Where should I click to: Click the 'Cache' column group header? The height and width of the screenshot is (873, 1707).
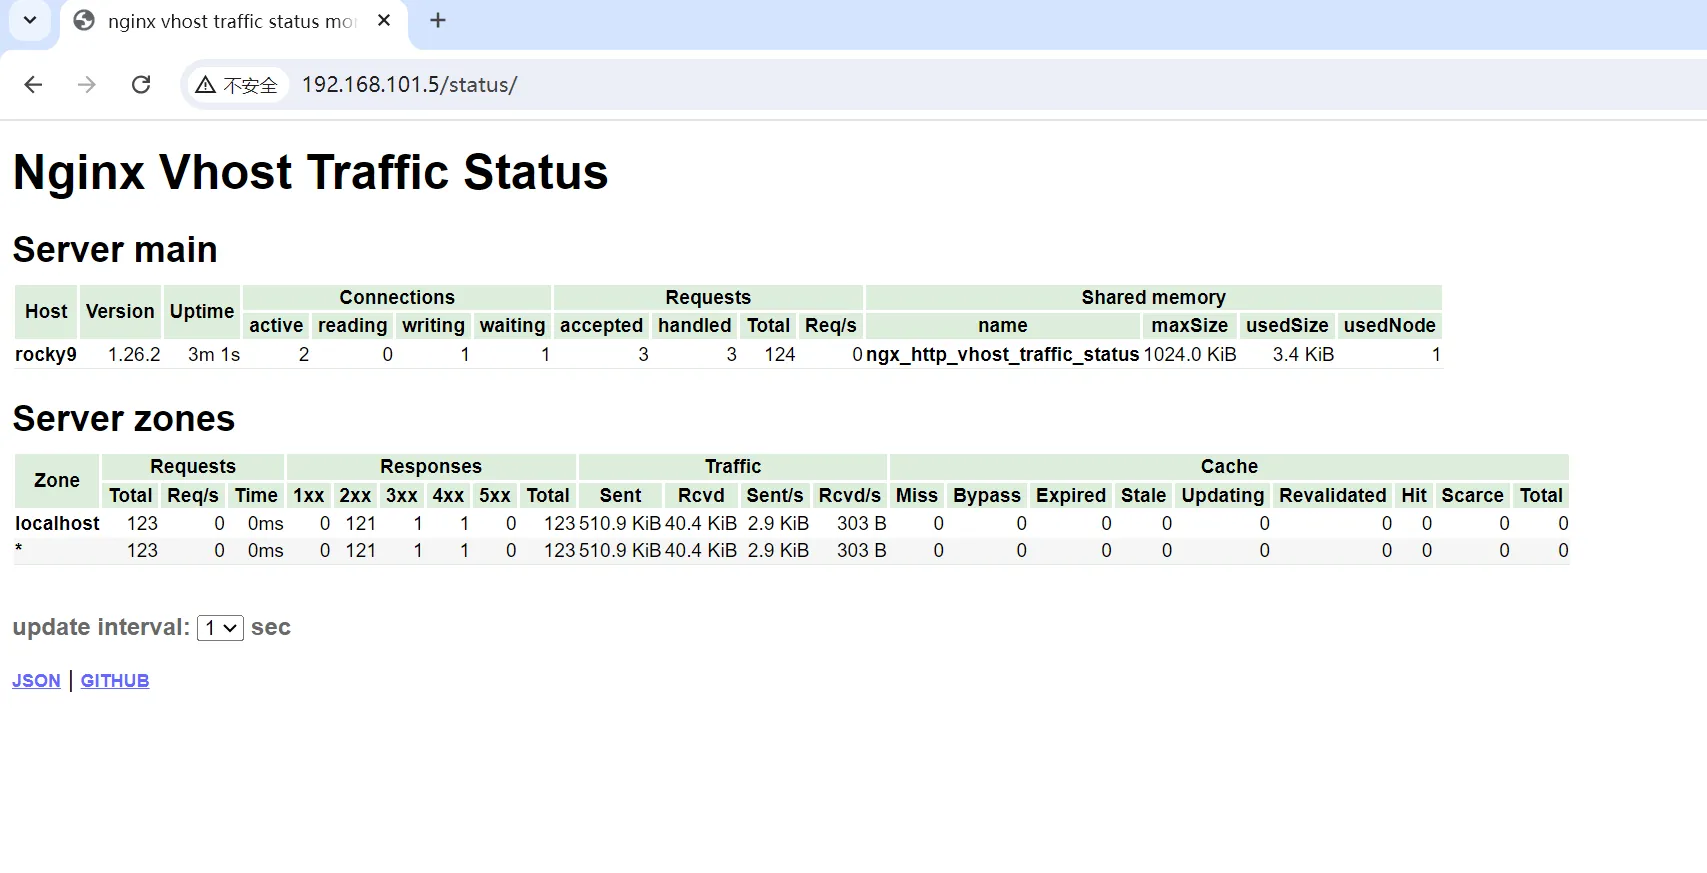pos(1229,466)
